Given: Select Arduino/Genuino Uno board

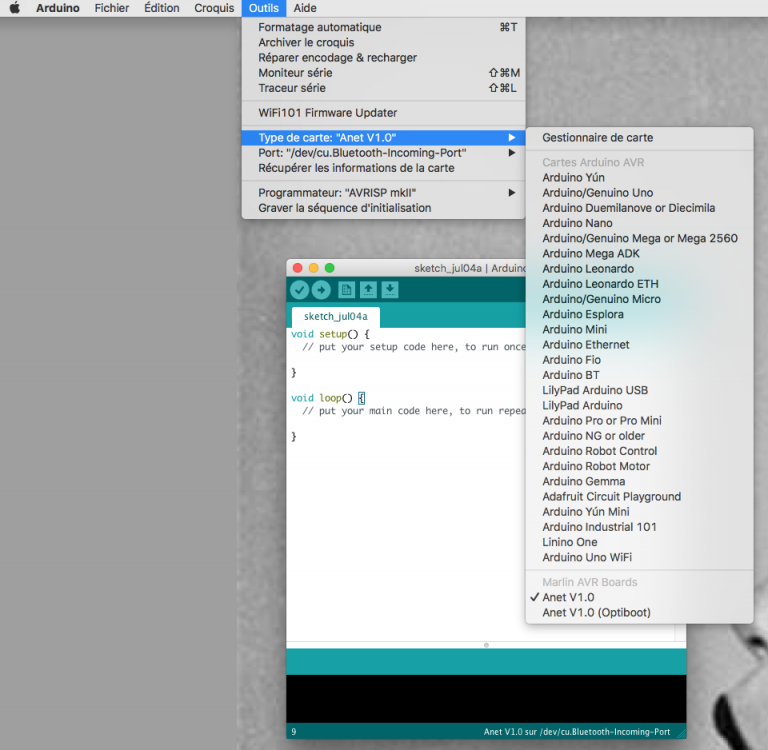Looking at the screenshot, I should pyautogui.click(x=639, y=193).
